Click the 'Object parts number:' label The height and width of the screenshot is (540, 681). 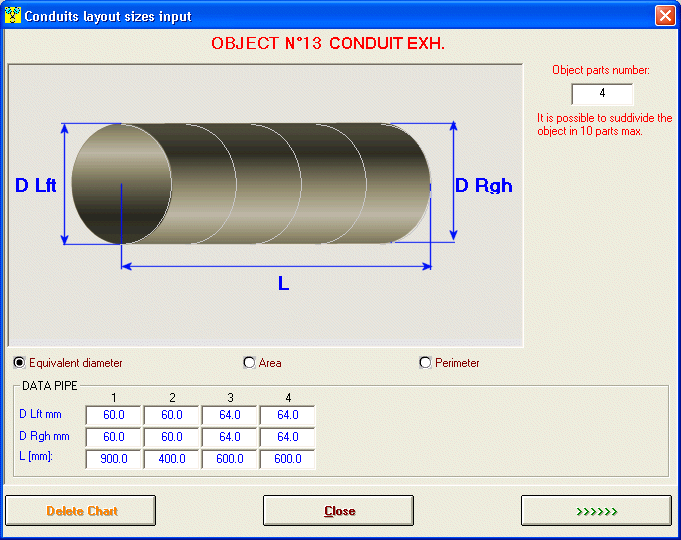point(601,70)
